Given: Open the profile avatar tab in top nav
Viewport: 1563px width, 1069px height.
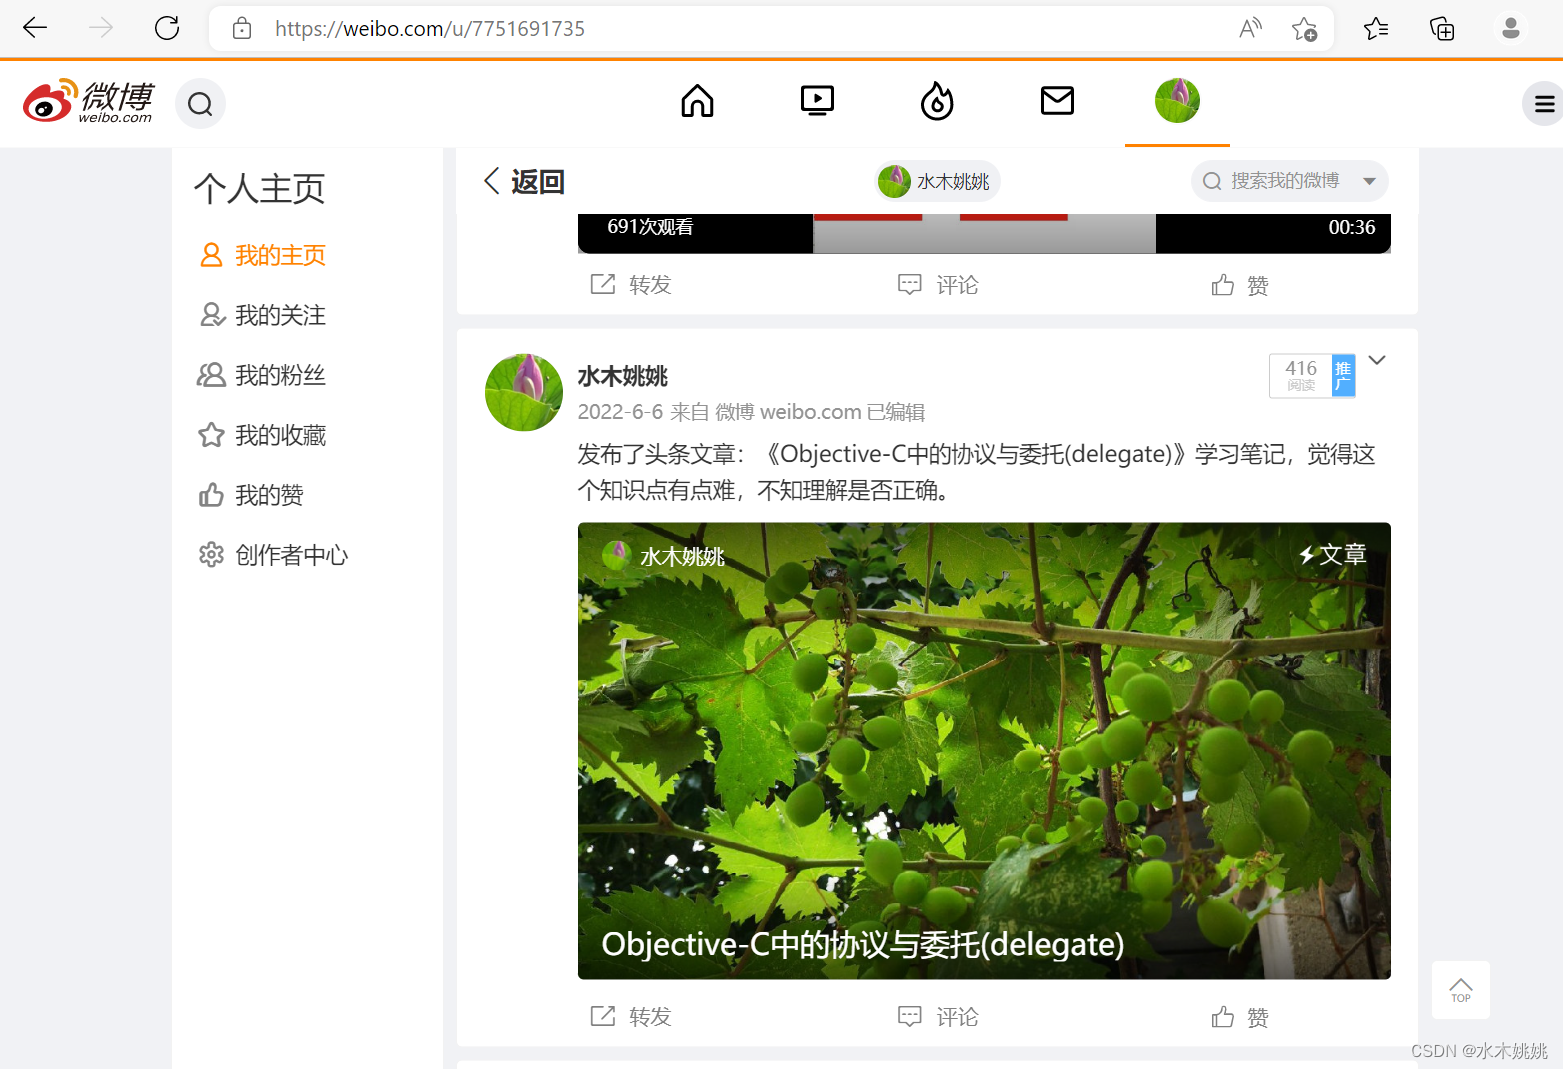Looking at the screenshot, I should pyautogui.click(x=1177, y=101).
